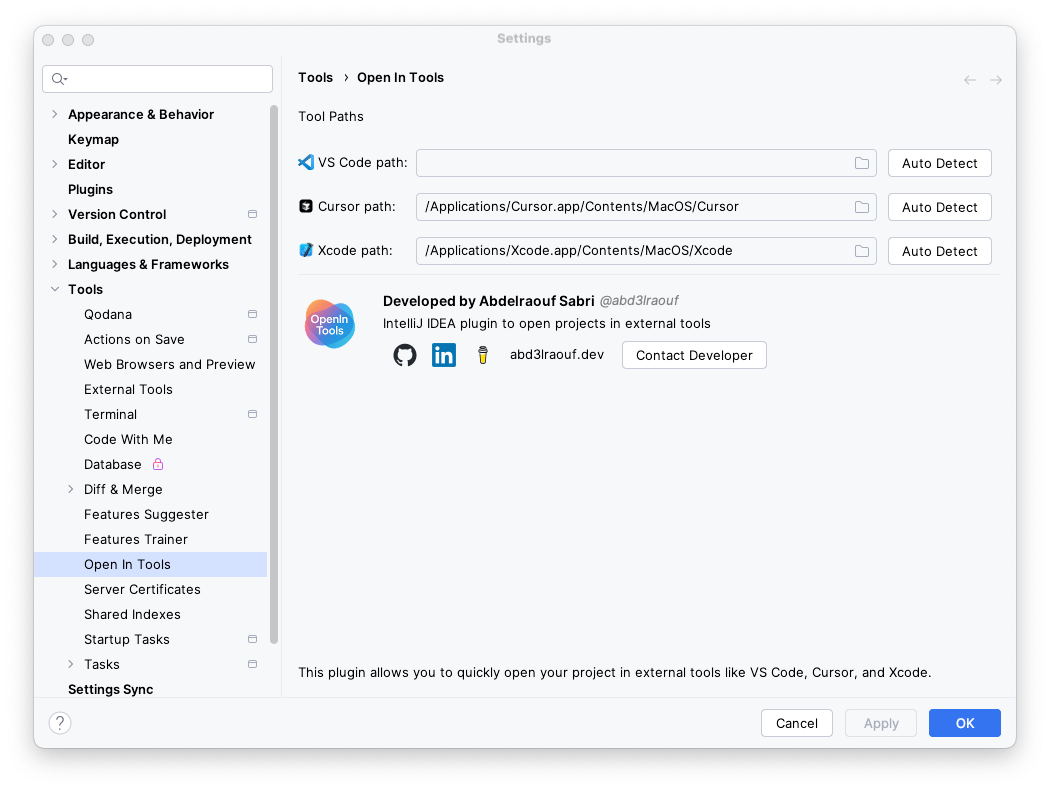Screen dimensions: 1050x790
Task: Click the Buy Me a Coffee icon
Action: tap(482, 355)
